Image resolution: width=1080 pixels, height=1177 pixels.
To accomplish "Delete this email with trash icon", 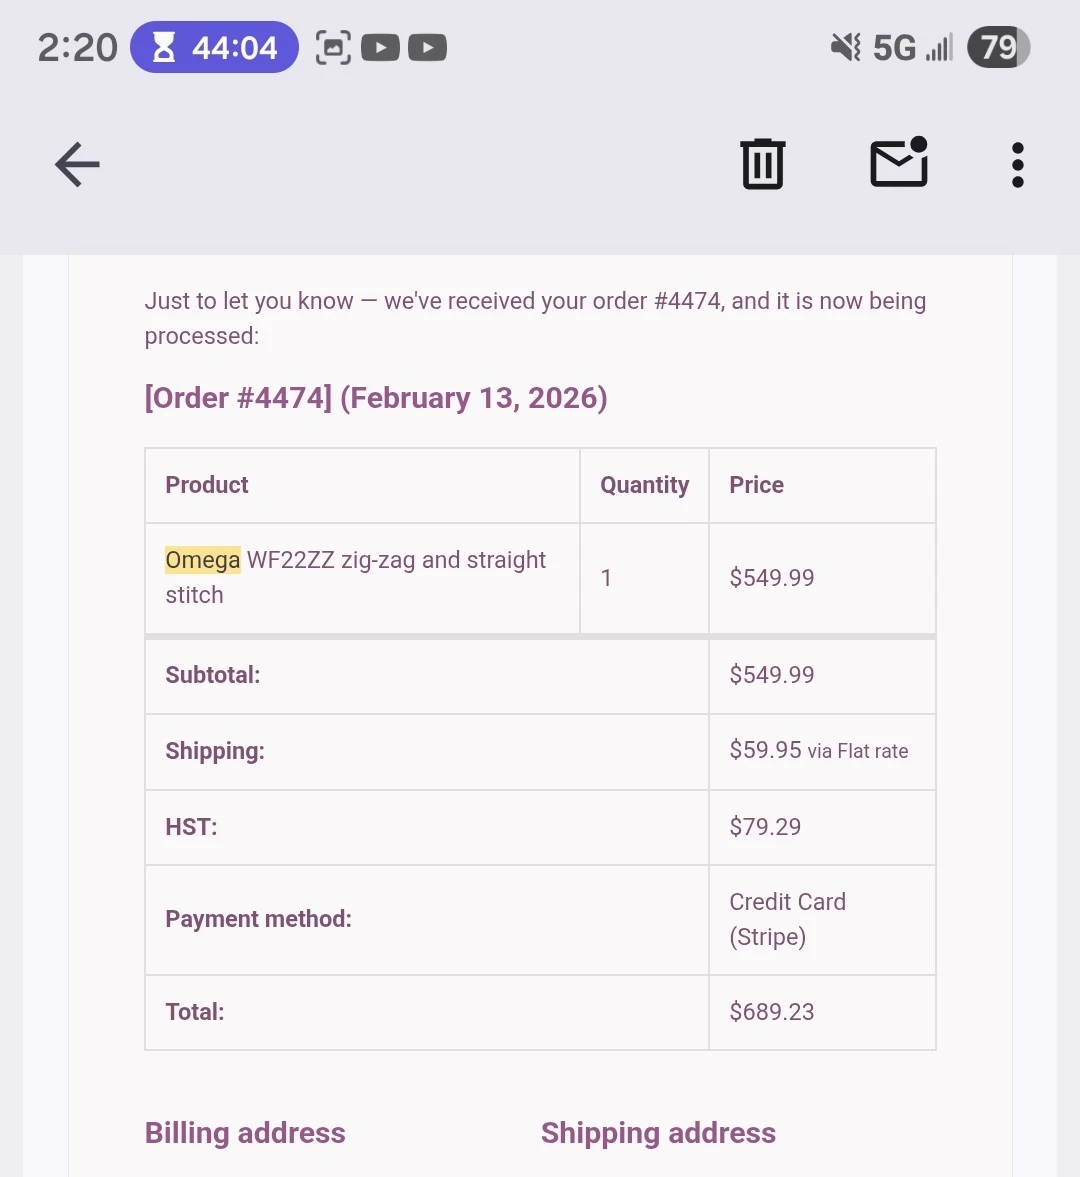I will (763, 164).
